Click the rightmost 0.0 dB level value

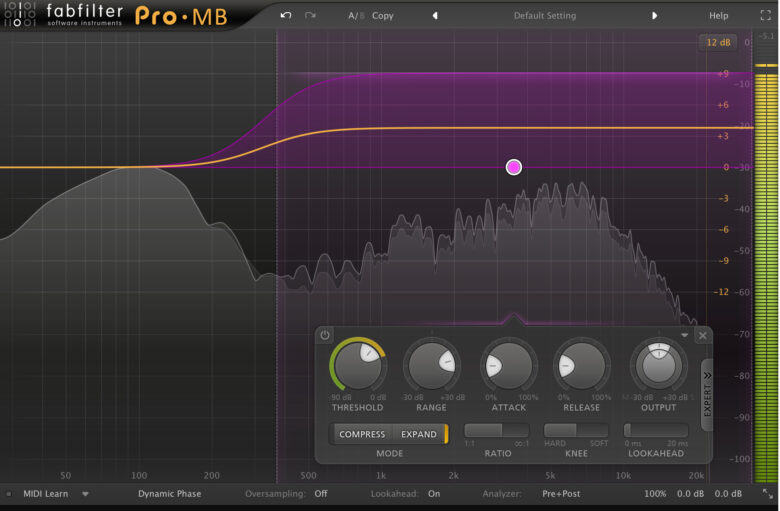coord(728,494)
